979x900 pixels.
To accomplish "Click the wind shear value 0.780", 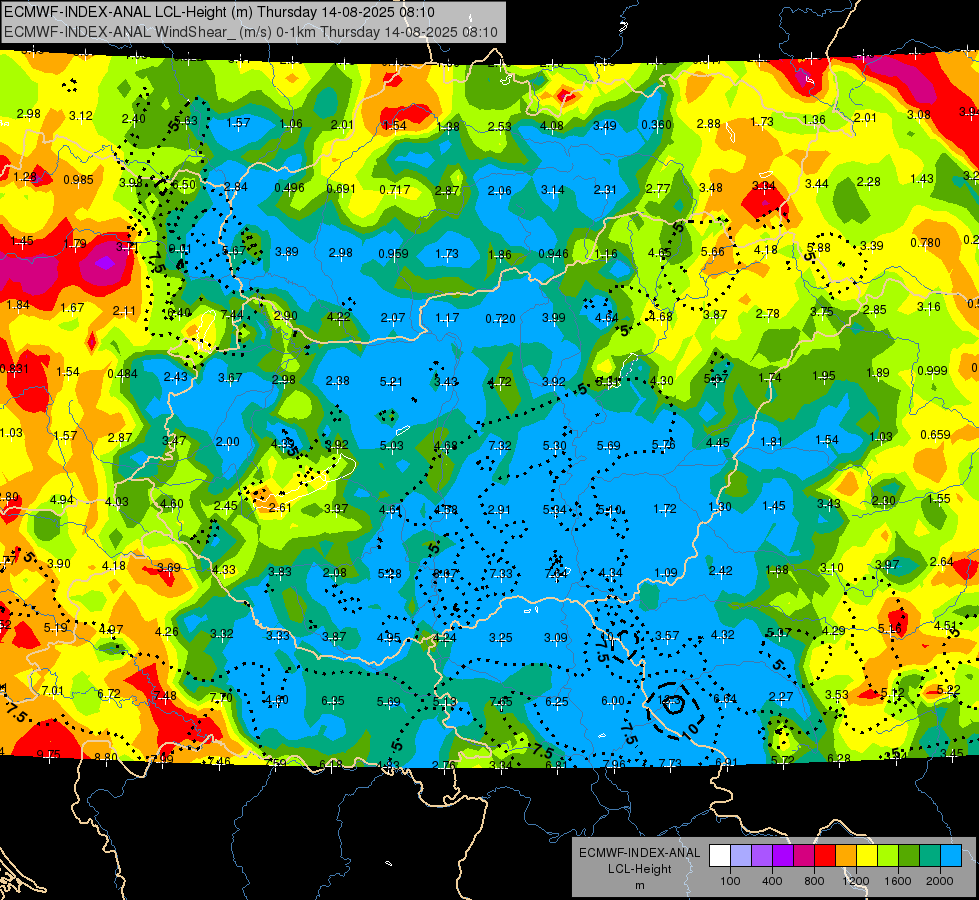I will tap(925, 242).
